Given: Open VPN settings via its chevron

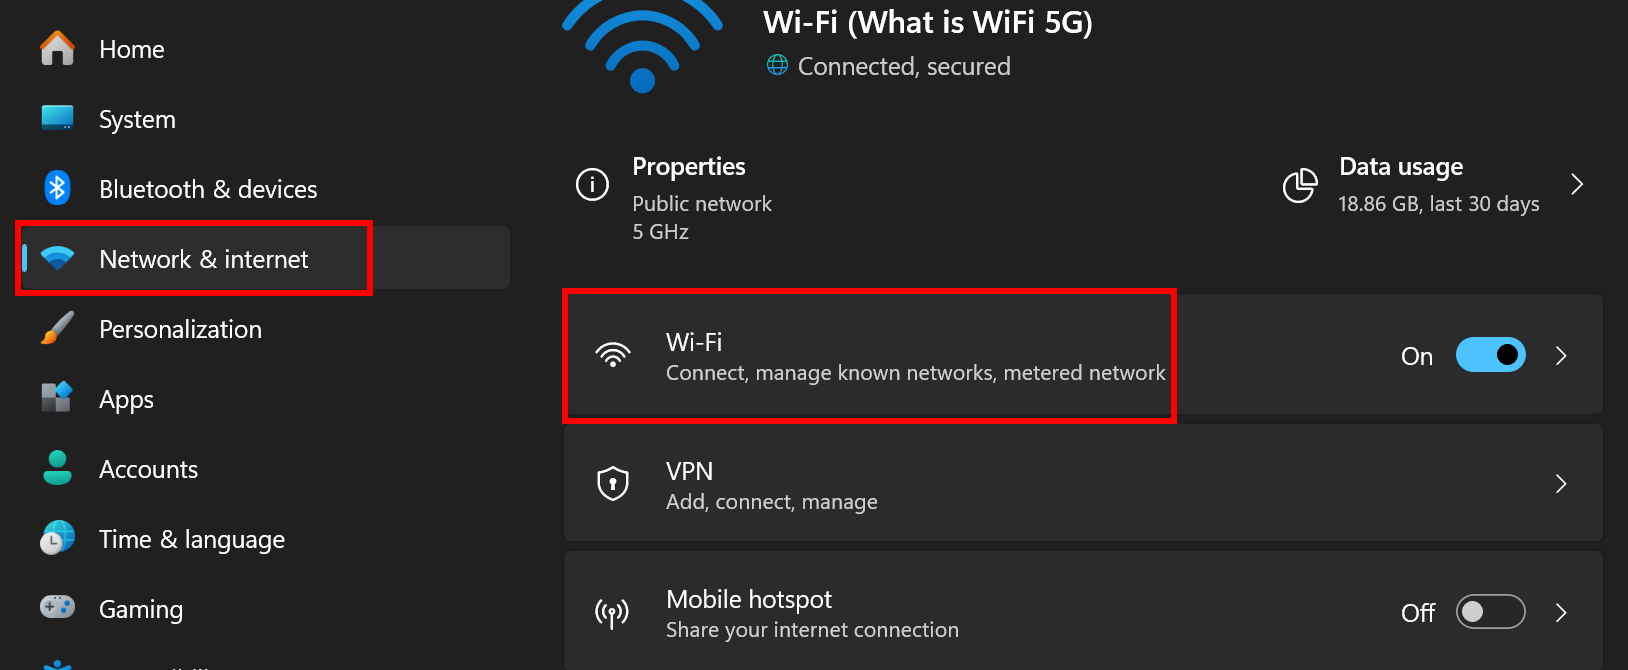Looking at the screenshot, I should point(1560,484).
